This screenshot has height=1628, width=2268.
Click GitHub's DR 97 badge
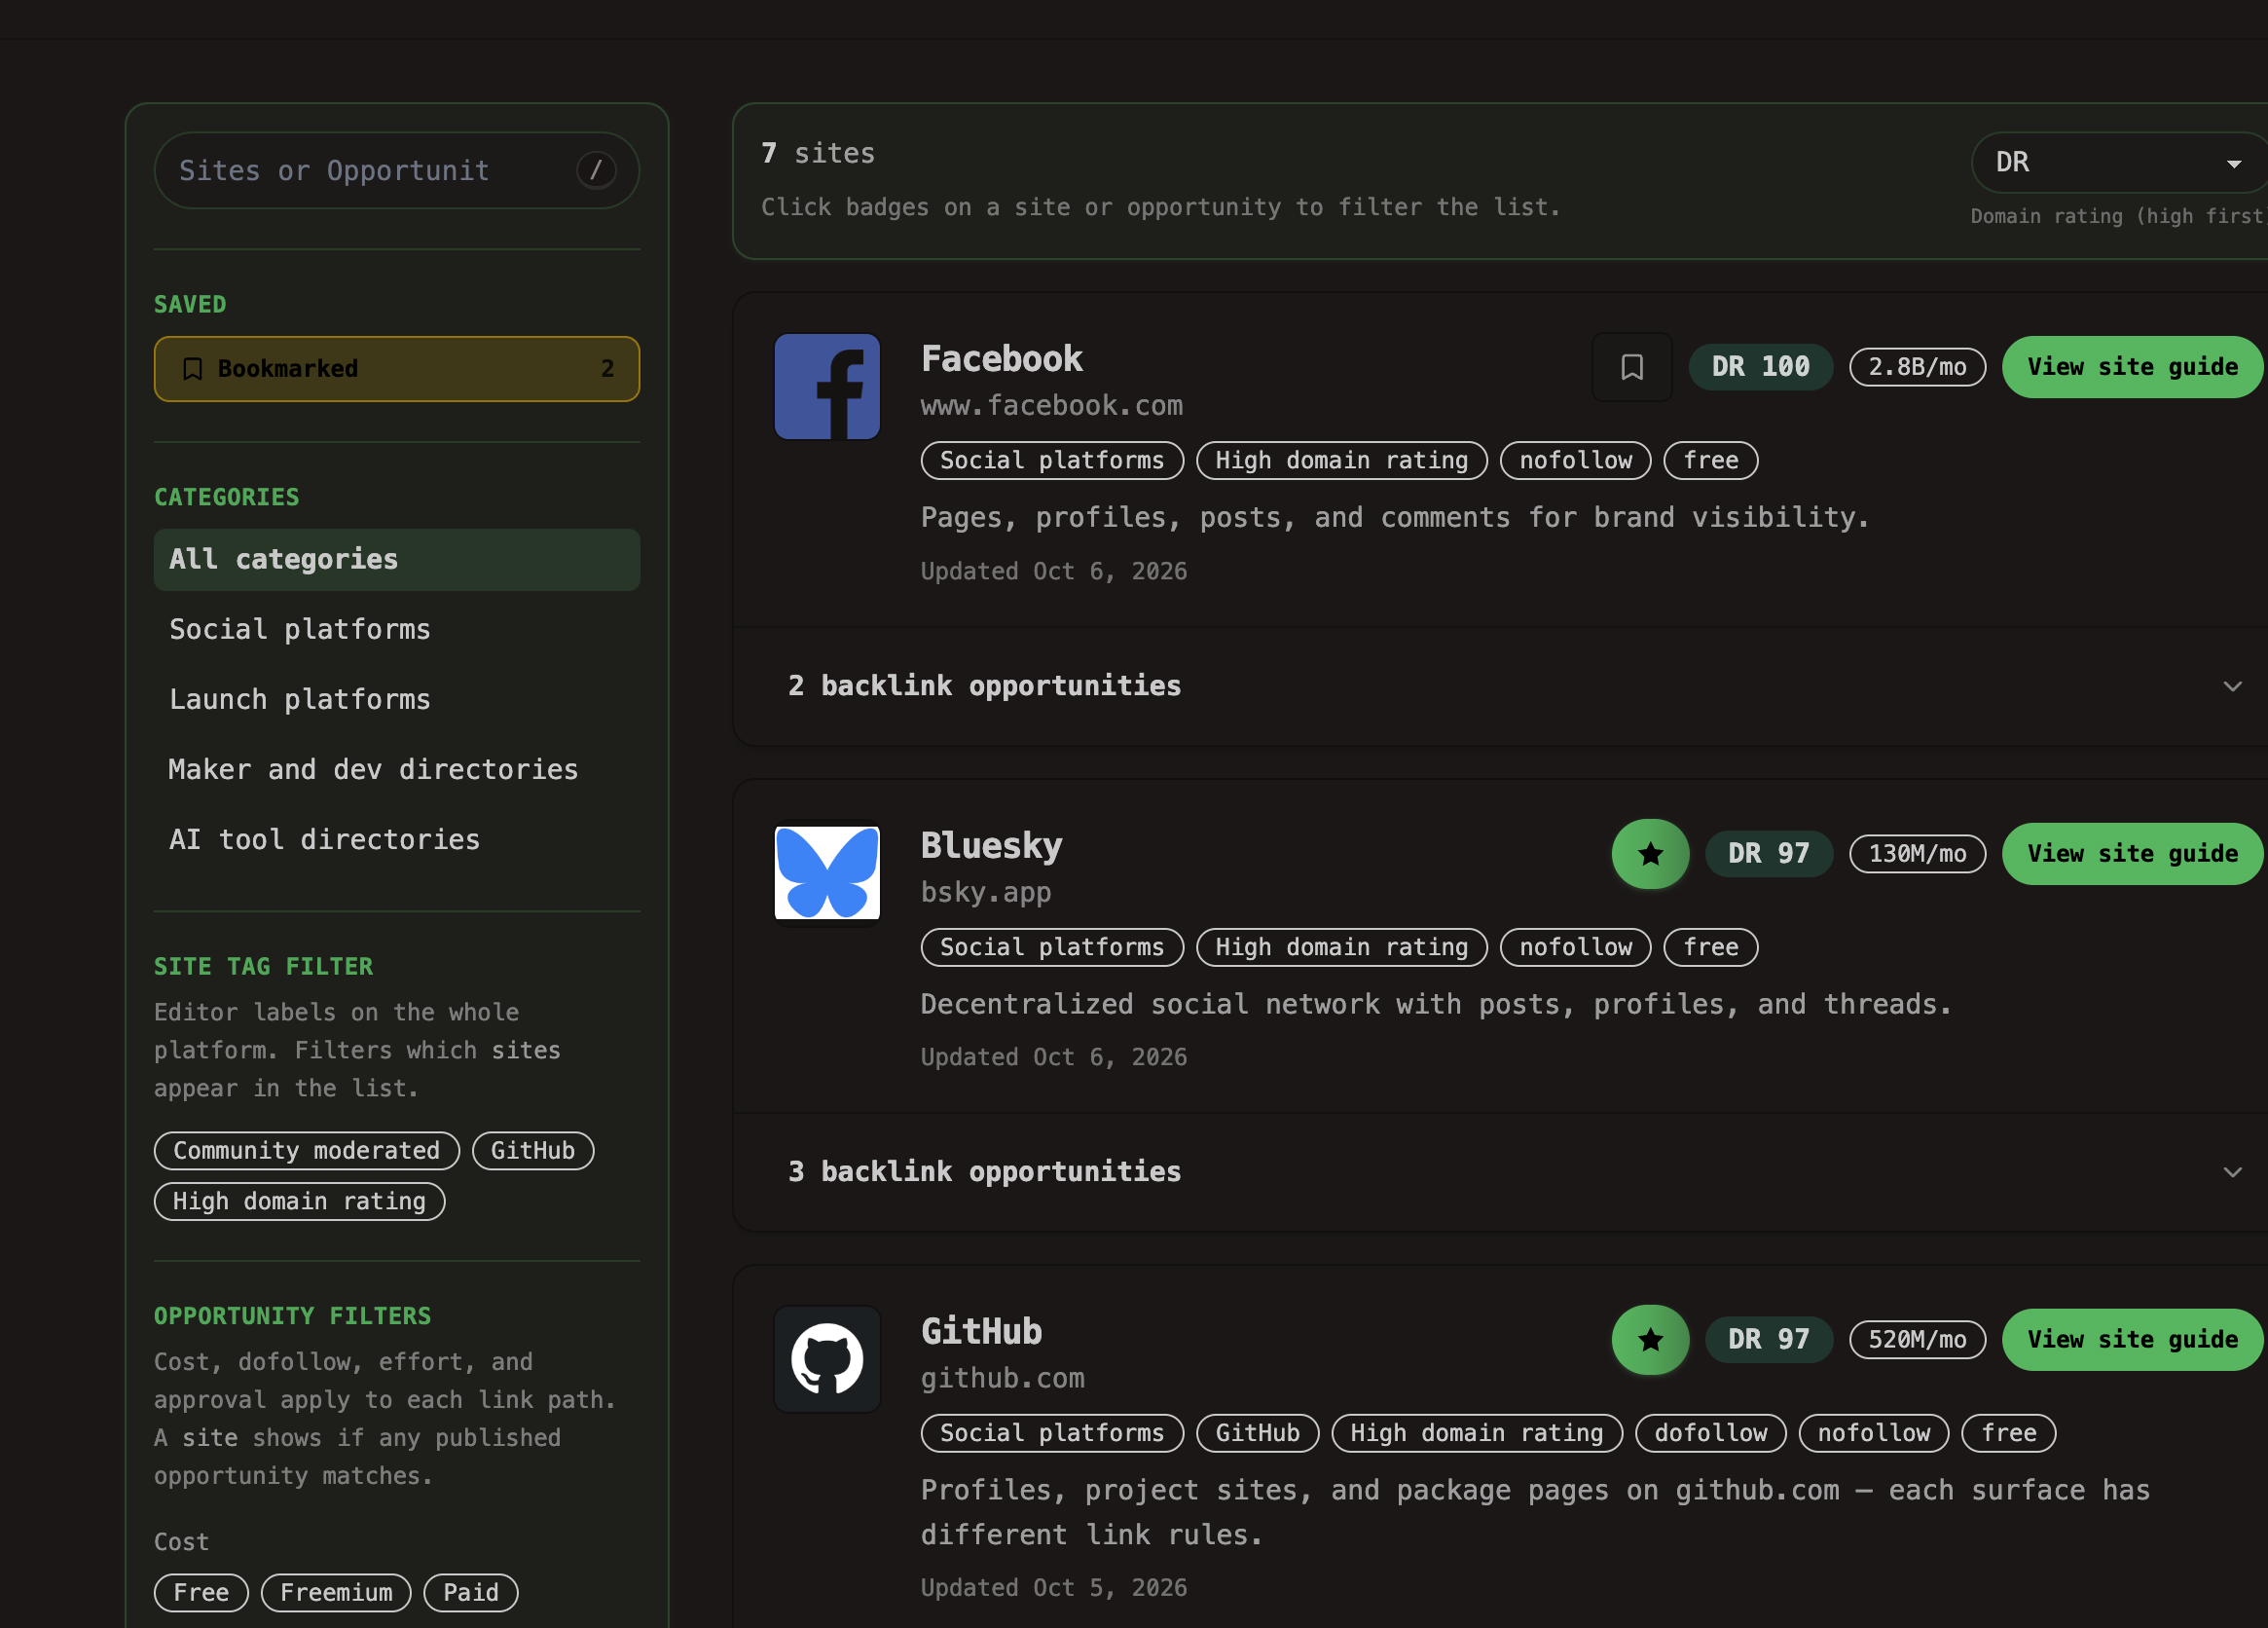1768,1339
